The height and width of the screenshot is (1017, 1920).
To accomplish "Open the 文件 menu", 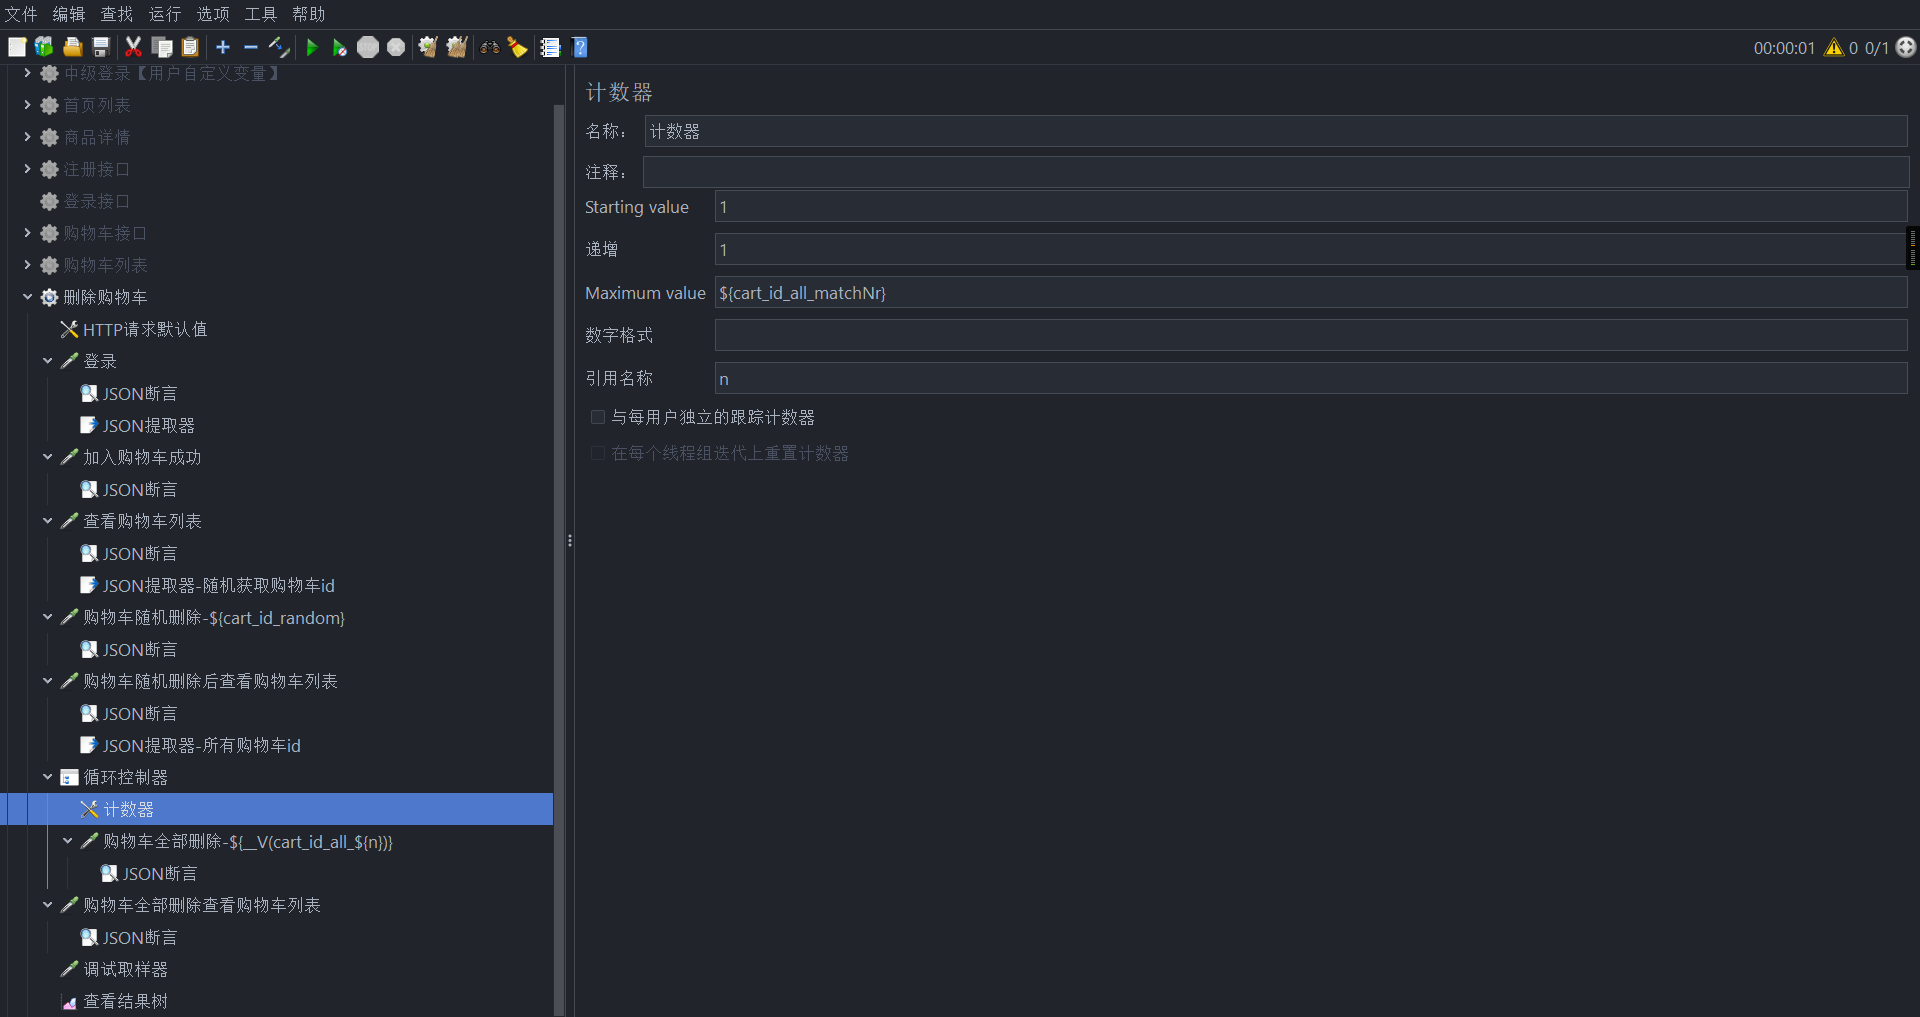I will tap(21, 14).
